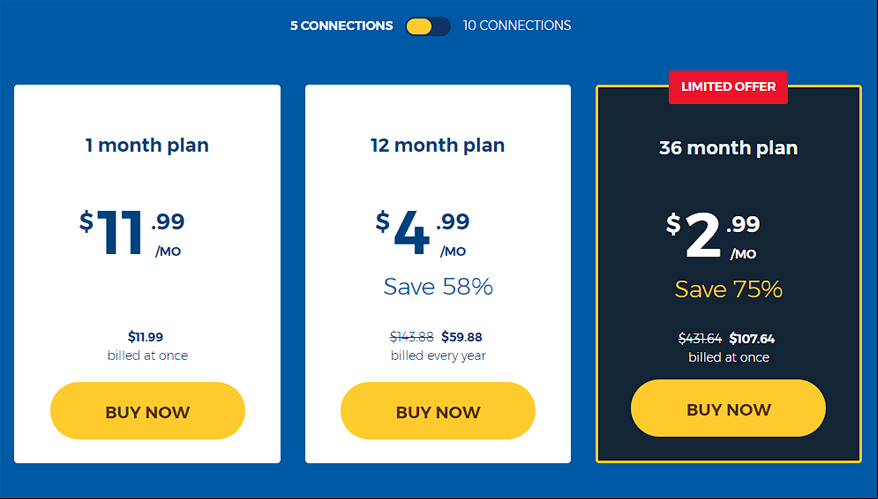Click BUY NOW for 1 month plan
The height and width of the screenshot is (499, 878).
point(148,411)
